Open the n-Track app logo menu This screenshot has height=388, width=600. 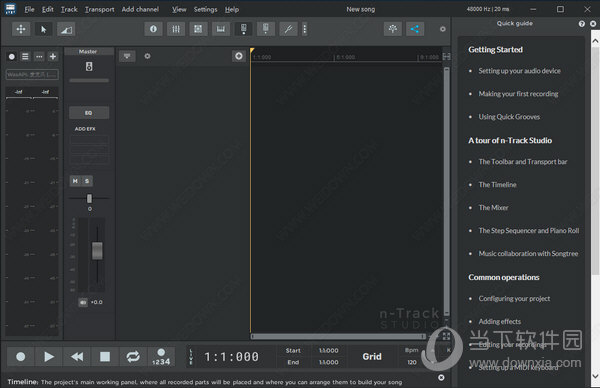coord(10,9)
